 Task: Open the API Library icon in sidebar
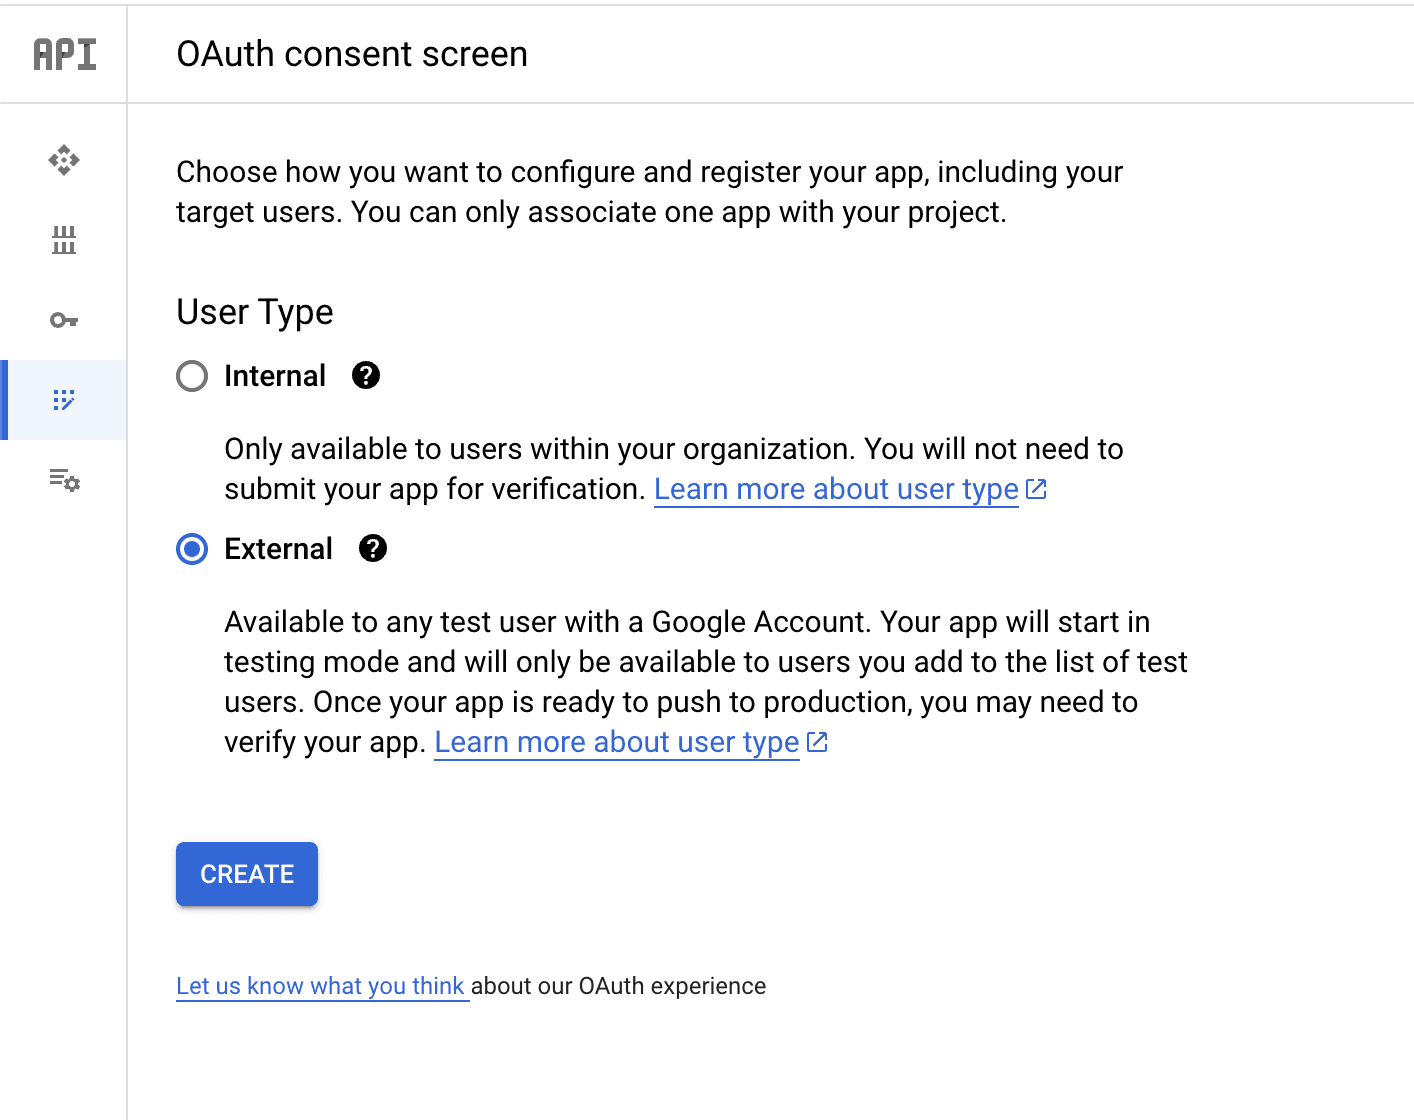[63, 240]
